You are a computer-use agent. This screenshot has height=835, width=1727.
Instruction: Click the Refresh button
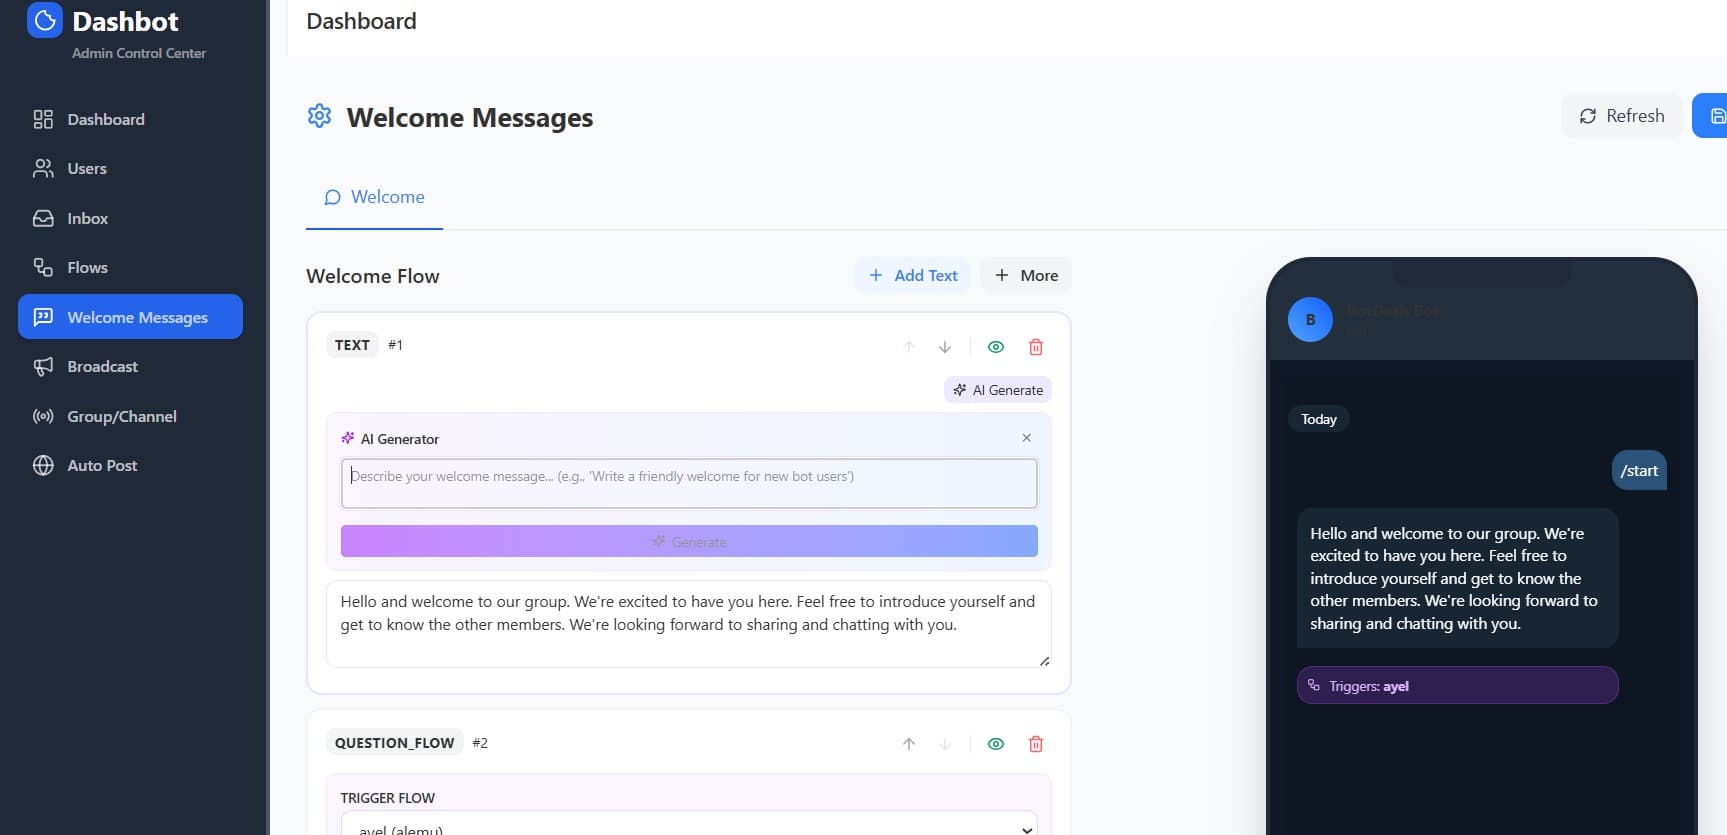point(1621,116)
